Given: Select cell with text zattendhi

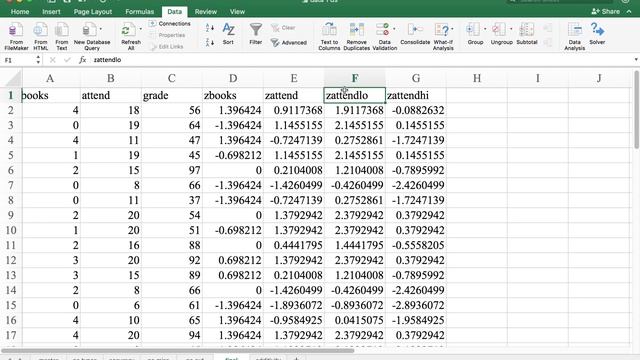Looking at the screenshot, I should pyautogui.click(x=416, y=96).
